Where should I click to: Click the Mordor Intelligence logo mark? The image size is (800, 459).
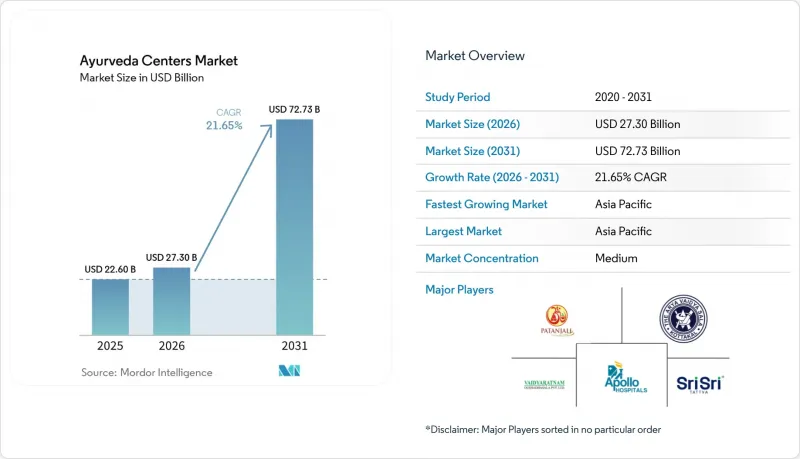(x=289, y=371)
